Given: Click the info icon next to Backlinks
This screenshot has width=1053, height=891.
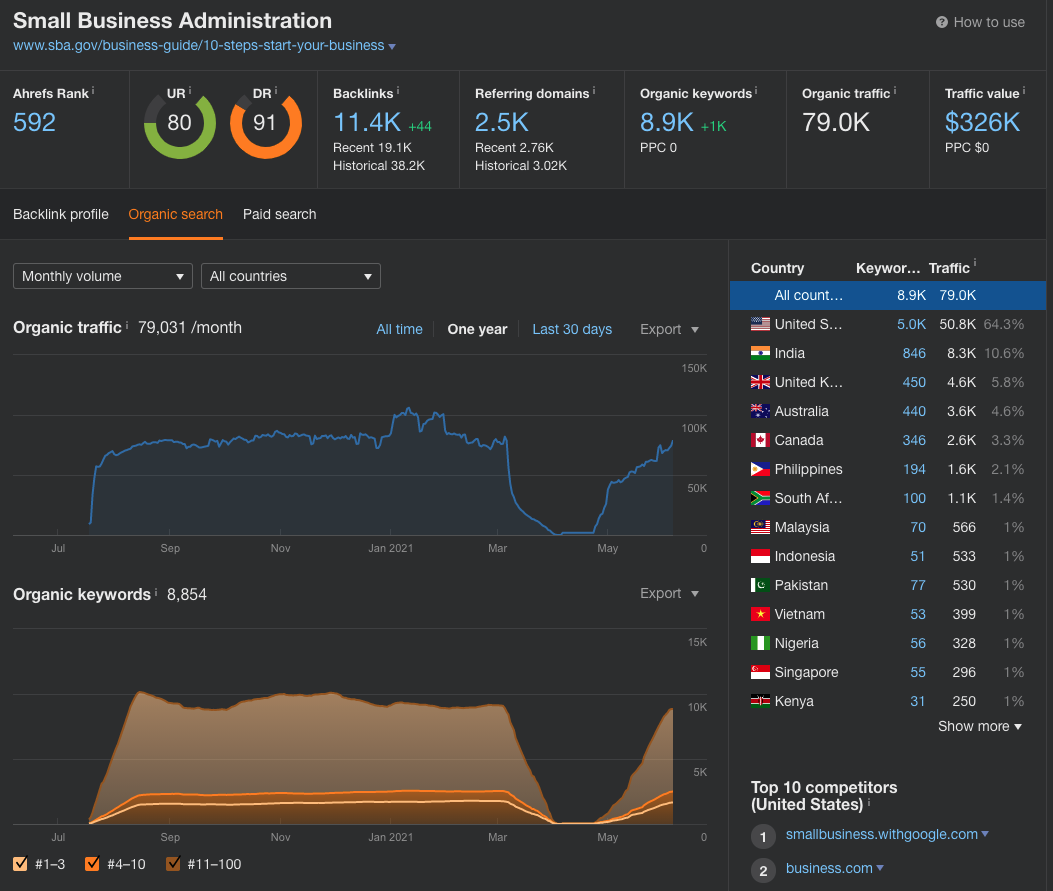Looking at the screenshot, I should click(397, 91).
